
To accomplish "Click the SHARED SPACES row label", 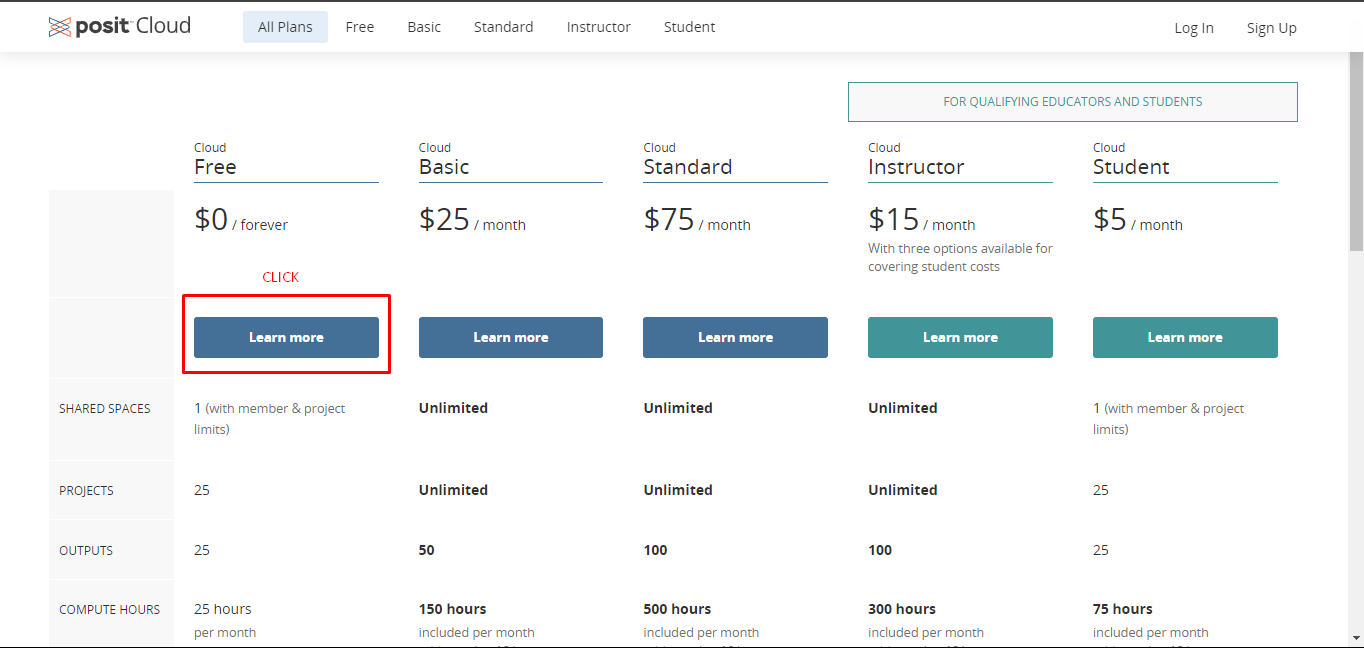I will 105,408.
